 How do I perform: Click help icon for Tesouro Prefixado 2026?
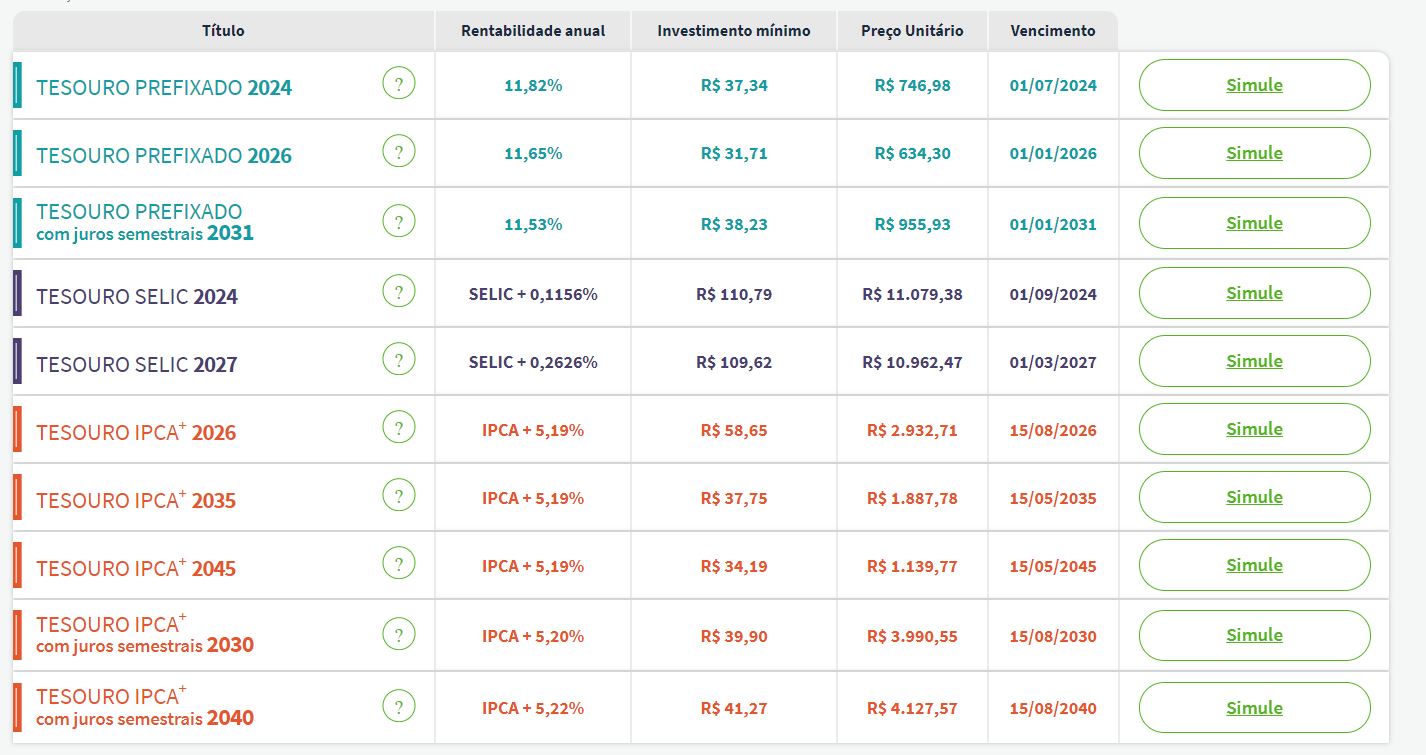(x=398, y=153)
